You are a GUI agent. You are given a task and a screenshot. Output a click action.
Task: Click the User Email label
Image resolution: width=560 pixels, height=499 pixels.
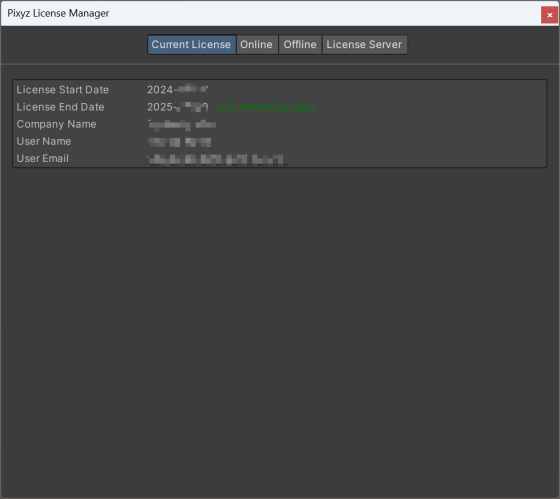[42, 158]
